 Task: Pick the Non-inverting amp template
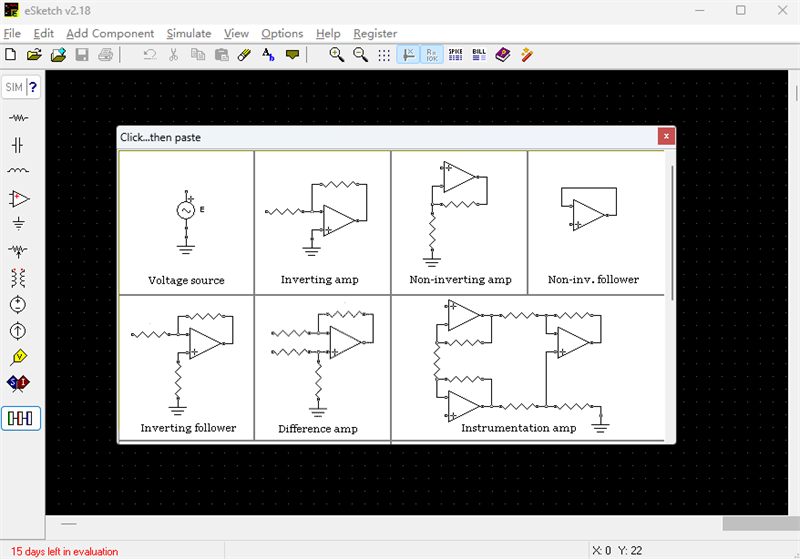pos(459,222)
